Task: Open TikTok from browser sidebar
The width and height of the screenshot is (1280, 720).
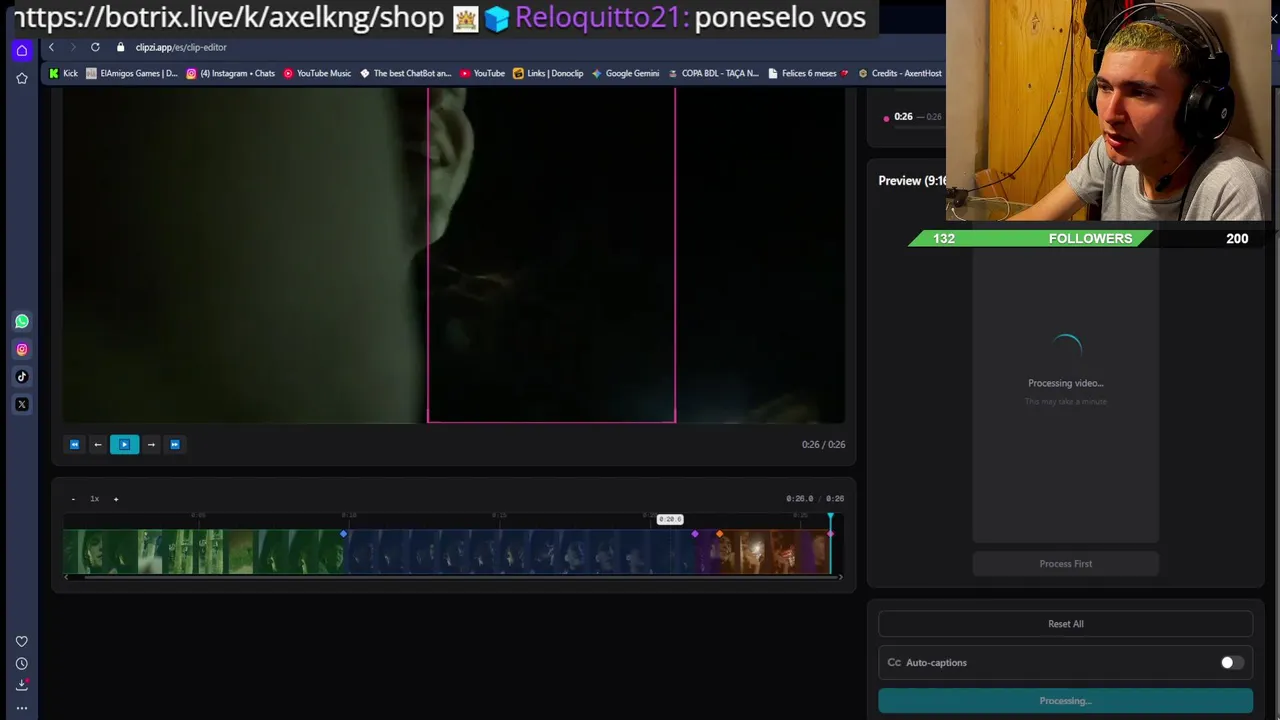Action: pos(21,377)
